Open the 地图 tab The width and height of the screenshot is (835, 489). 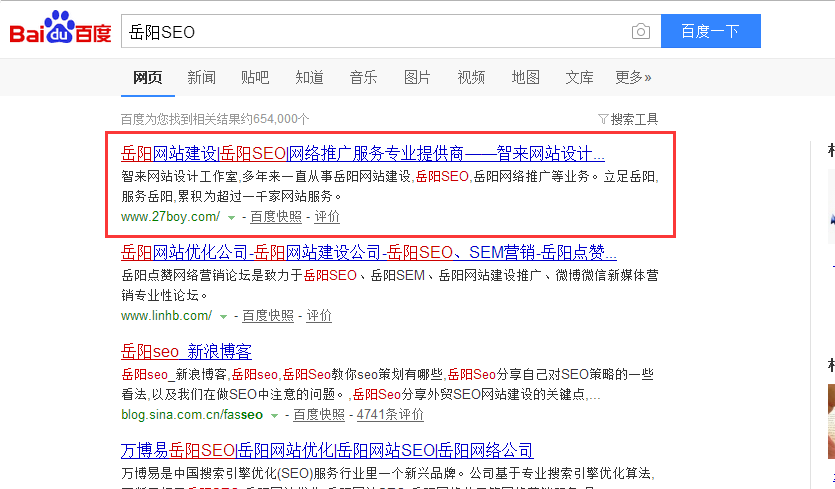pos(526,78)
